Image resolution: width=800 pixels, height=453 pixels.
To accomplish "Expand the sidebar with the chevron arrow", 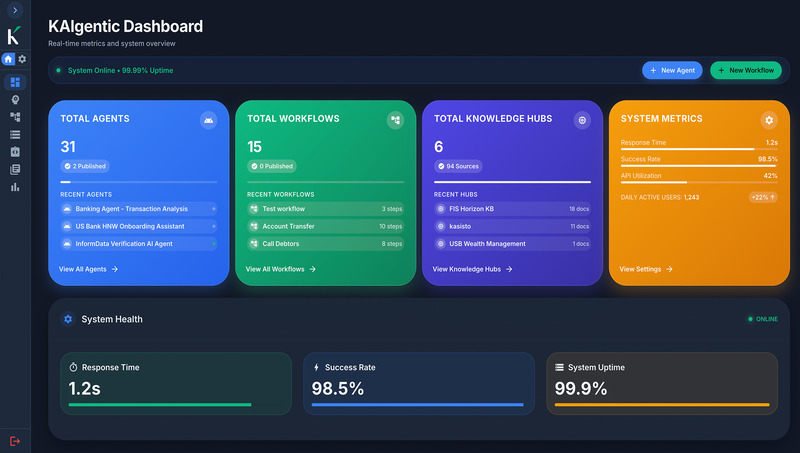I will 15,10.
